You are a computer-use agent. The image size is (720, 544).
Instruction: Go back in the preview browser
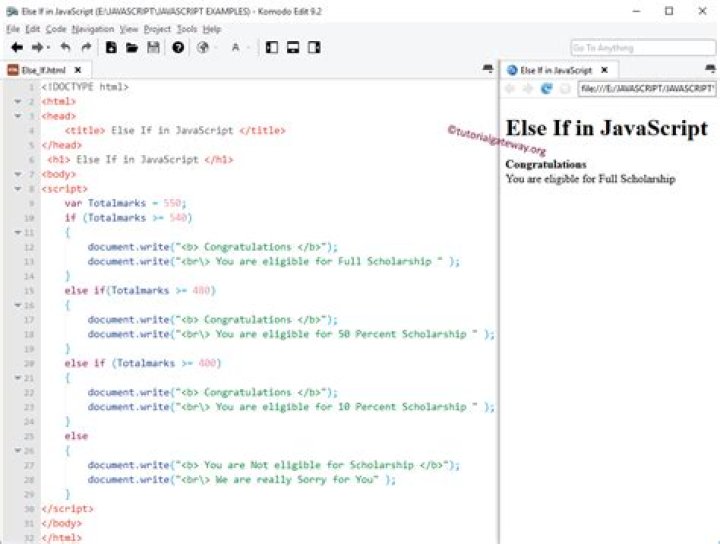point(510,89)
